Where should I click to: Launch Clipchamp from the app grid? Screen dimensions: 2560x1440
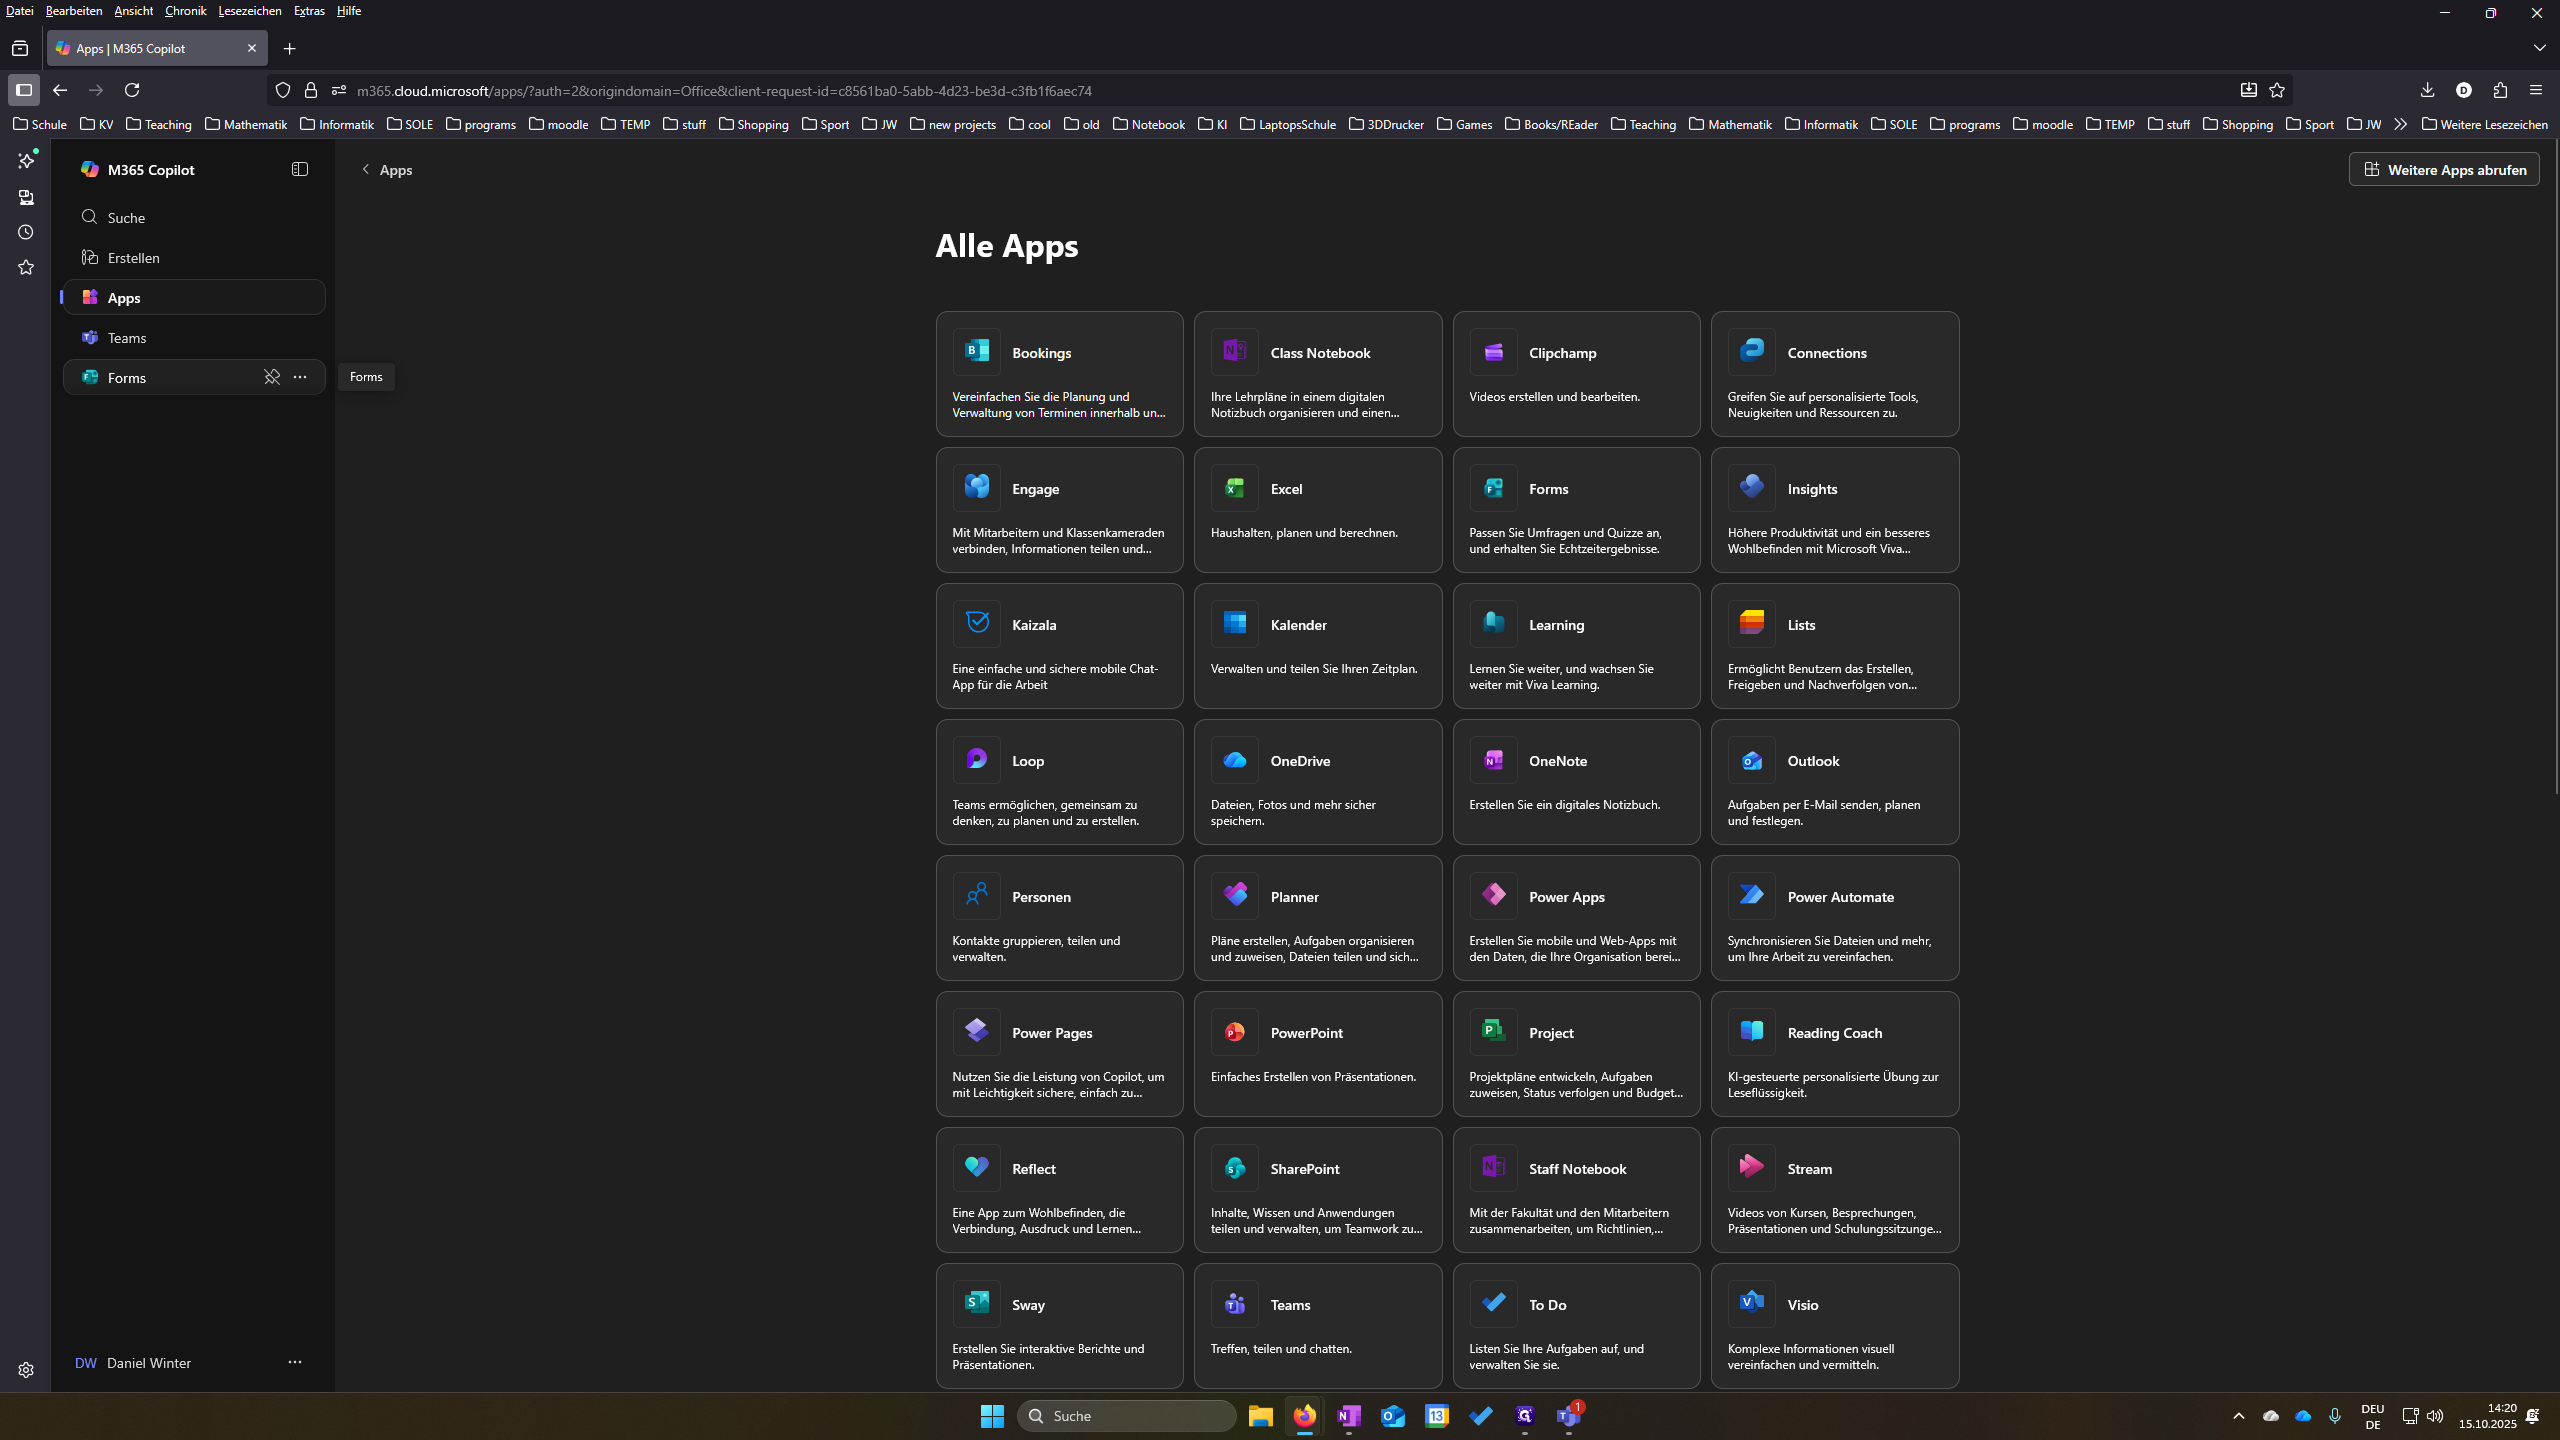(x=1576, y=374)
